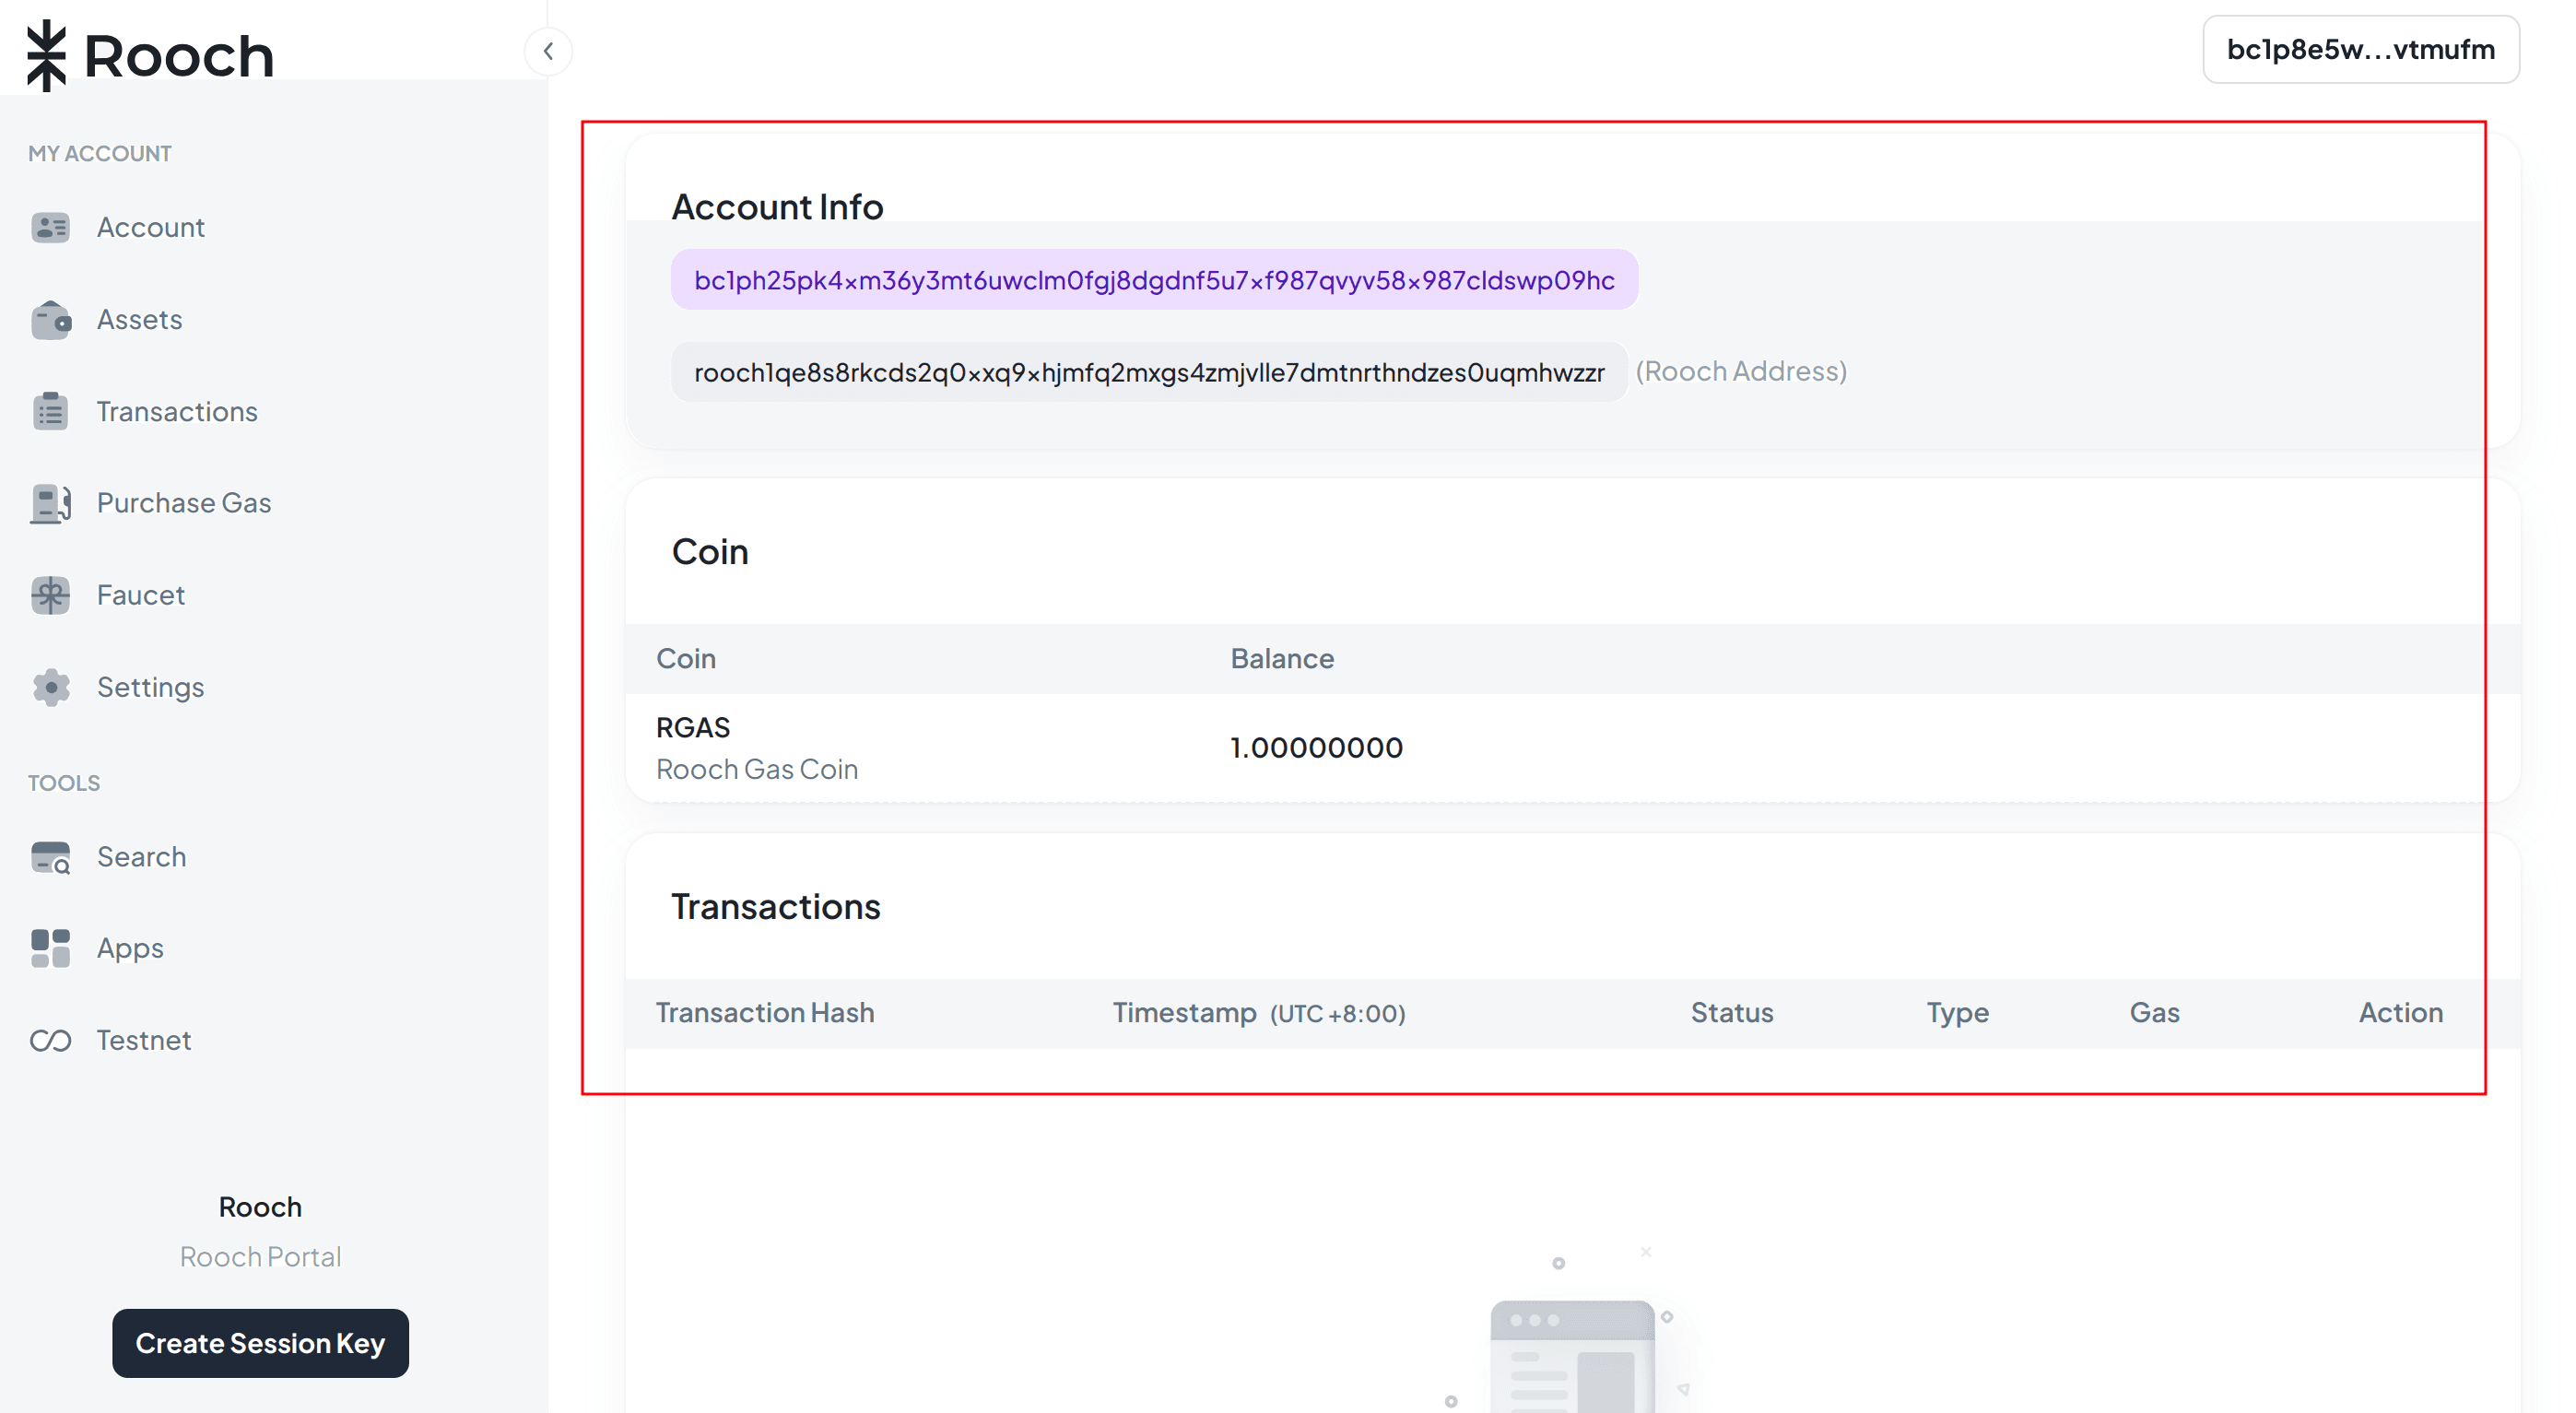
Task: Click the RGAS coin name
Action: pyautogui.click(x=693, y=727)
